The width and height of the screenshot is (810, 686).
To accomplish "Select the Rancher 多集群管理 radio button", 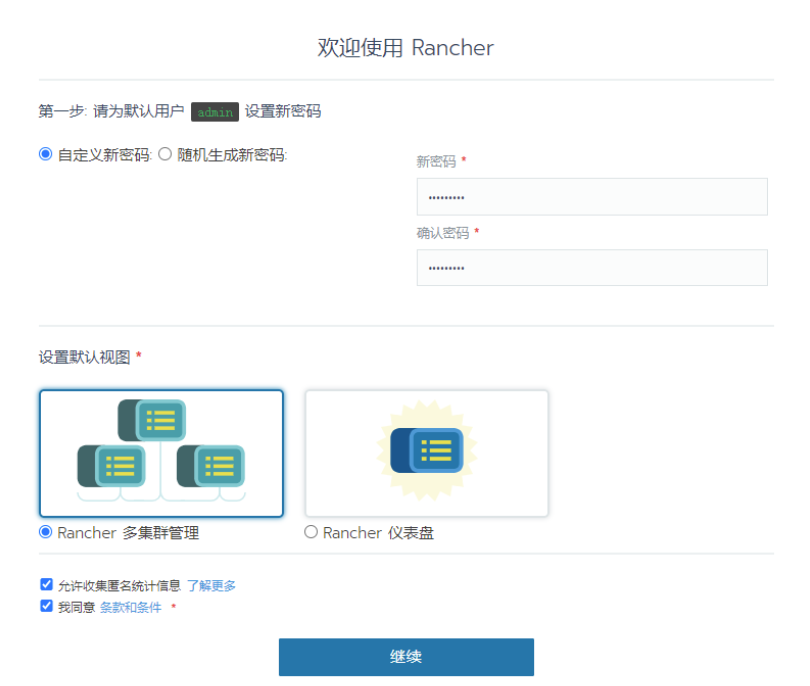I will pyautogui.click(x=45, y=532).
